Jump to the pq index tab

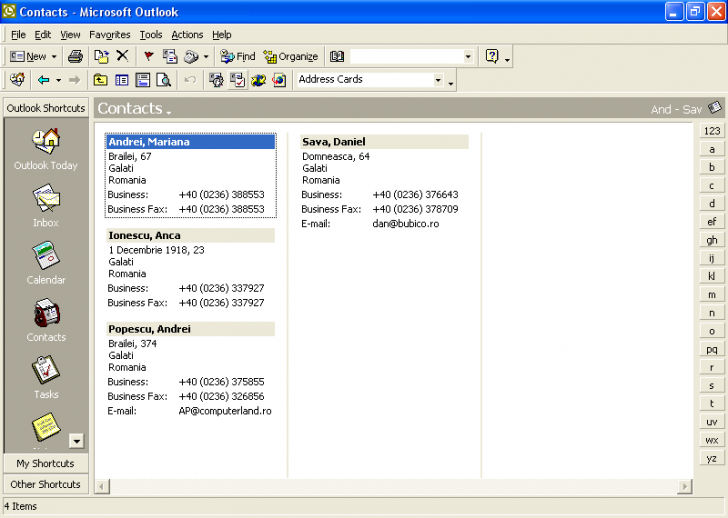click(x=712, y=349)
